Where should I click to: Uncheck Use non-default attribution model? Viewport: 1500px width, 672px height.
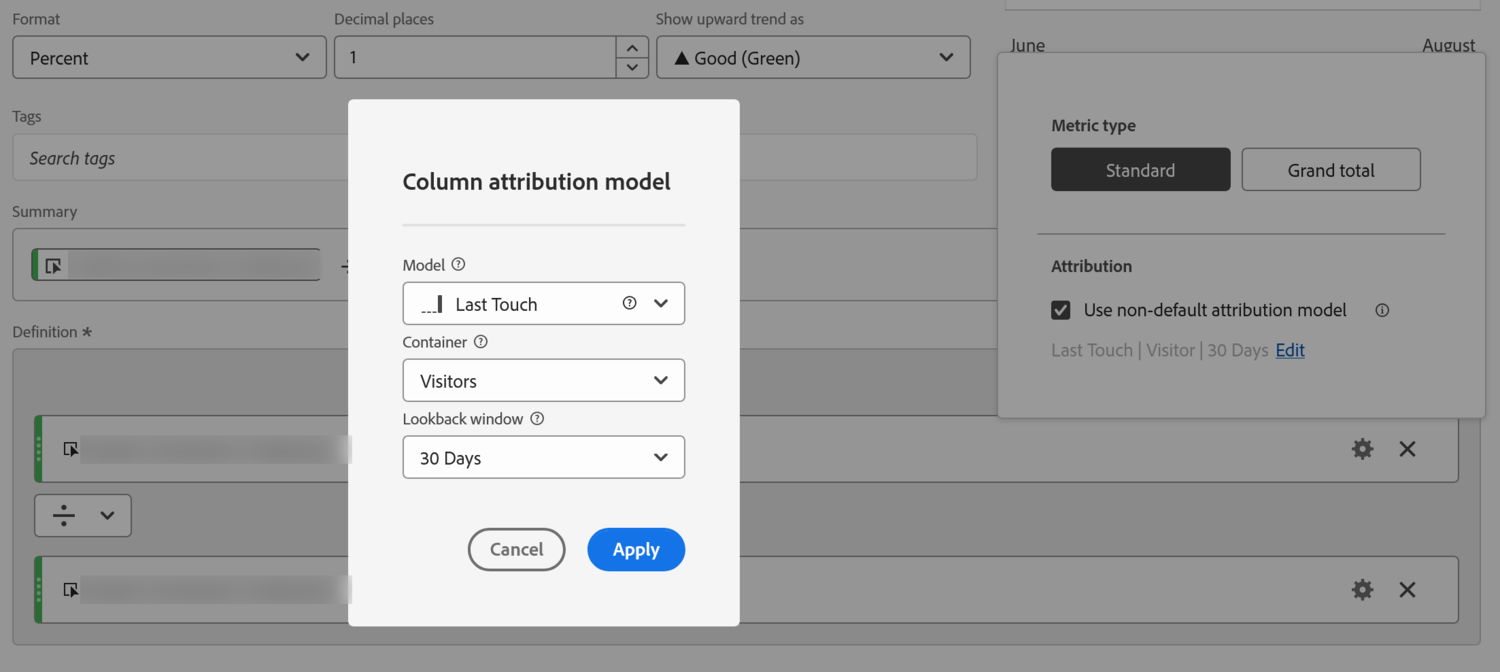[x=1061, y=310]
